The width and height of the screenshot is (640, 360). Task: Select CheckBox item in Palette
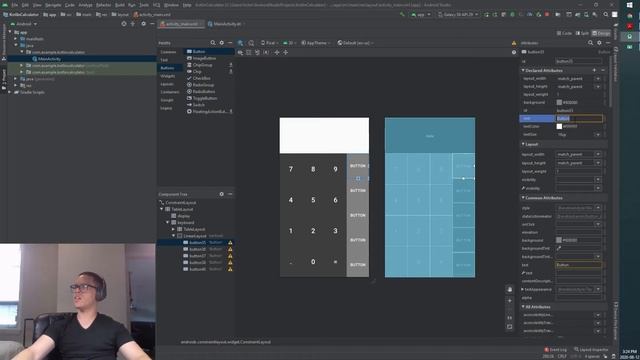click(x=208, y=78)
